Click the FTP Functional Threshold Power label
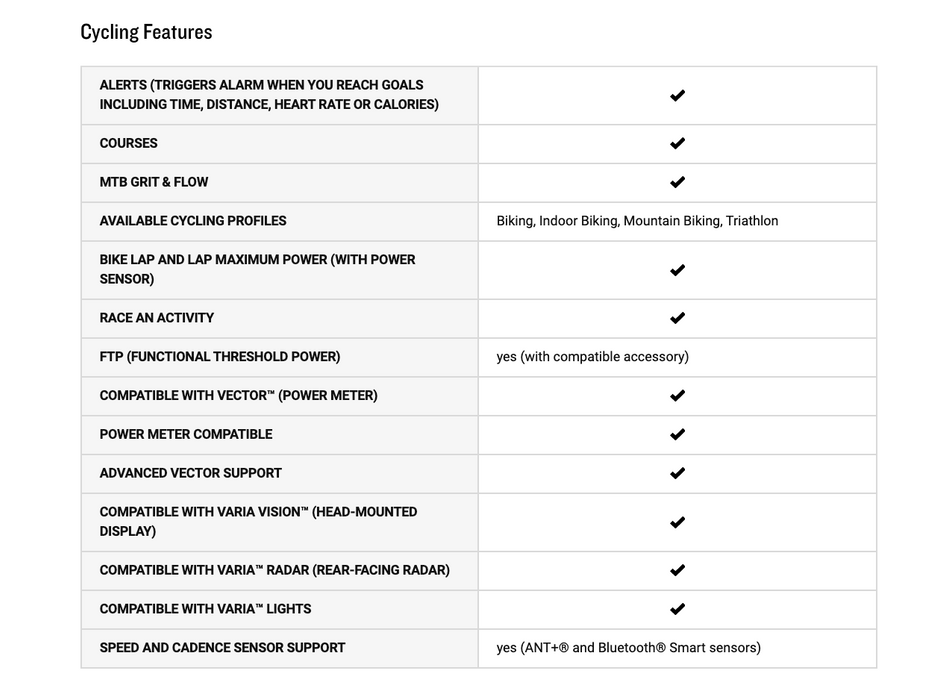 (x=220, y=357)
